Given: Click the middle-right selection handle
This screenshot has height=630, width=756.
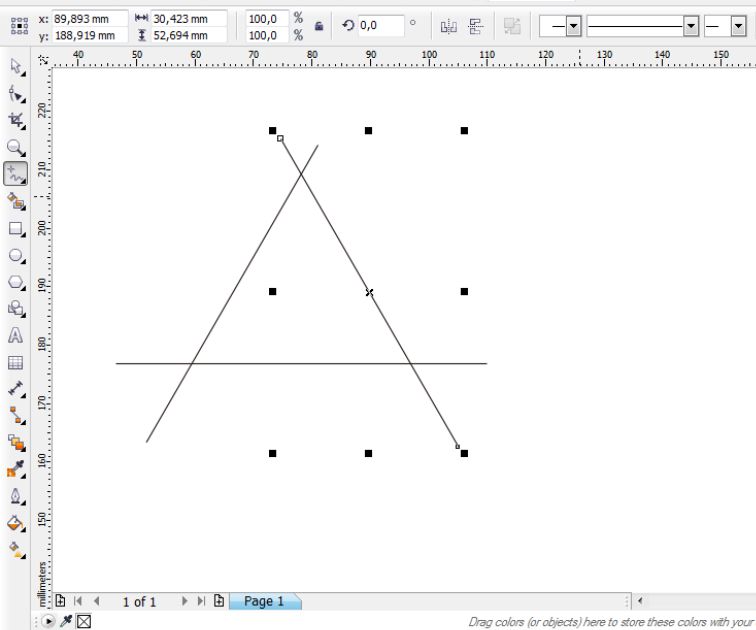Looking at the screenshot, I should (464, 292).
